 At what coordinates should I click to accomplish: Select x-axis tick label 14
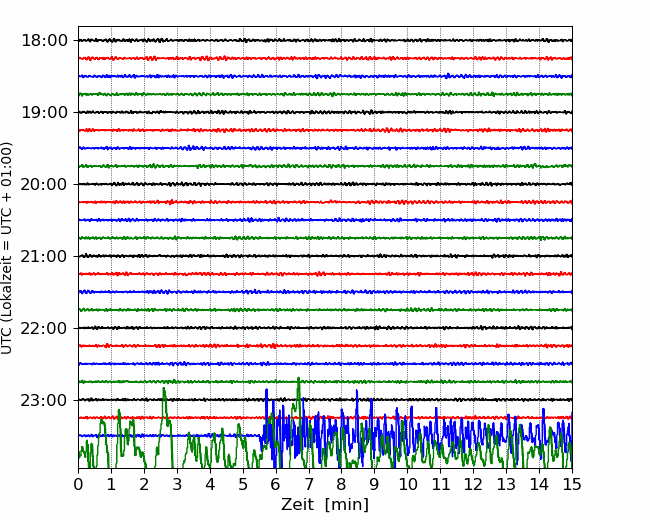click(539, 484)
